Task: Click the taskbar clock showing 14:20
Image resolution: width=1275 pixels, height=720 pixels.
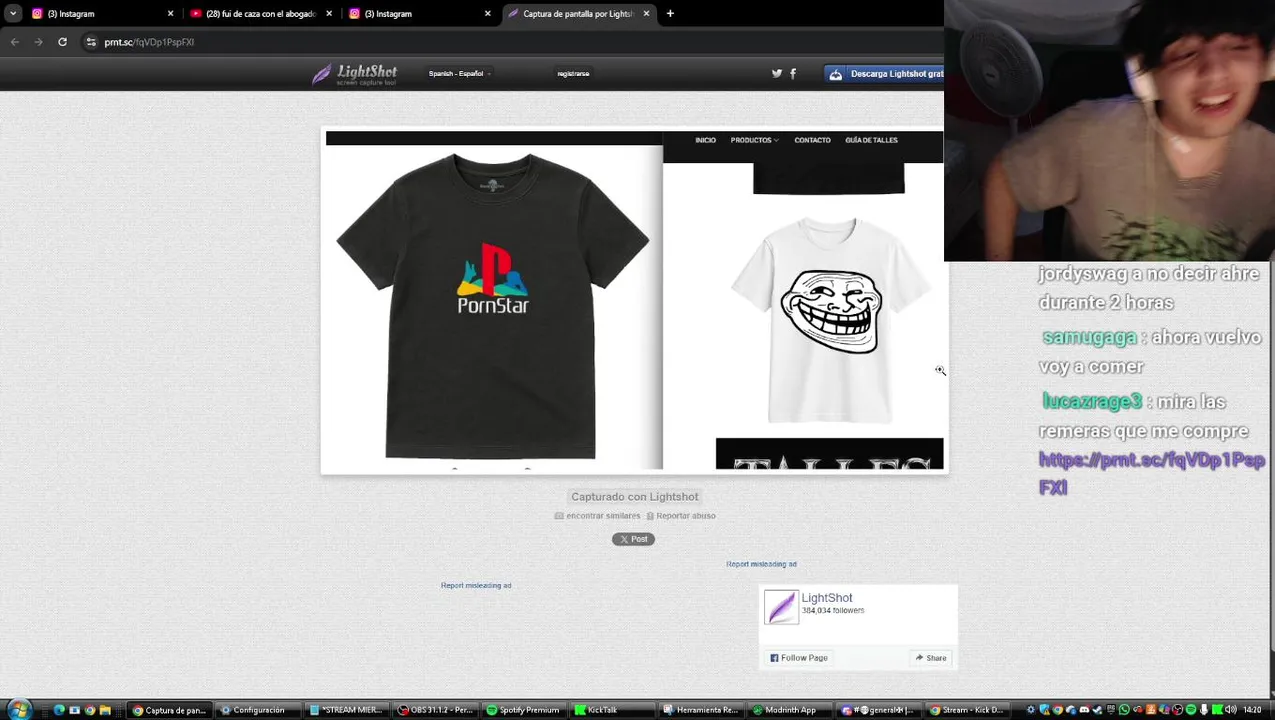Action: tap(1252, 710)
